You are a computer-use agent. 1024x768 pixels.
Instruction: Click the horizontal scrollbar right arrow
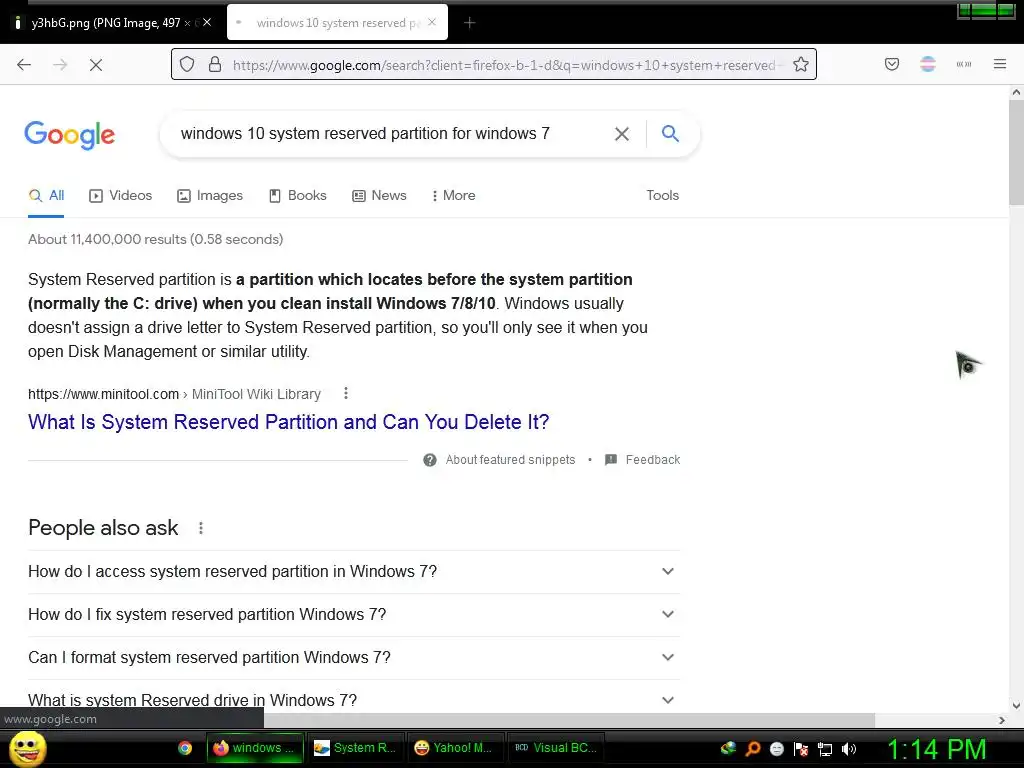1002,720
